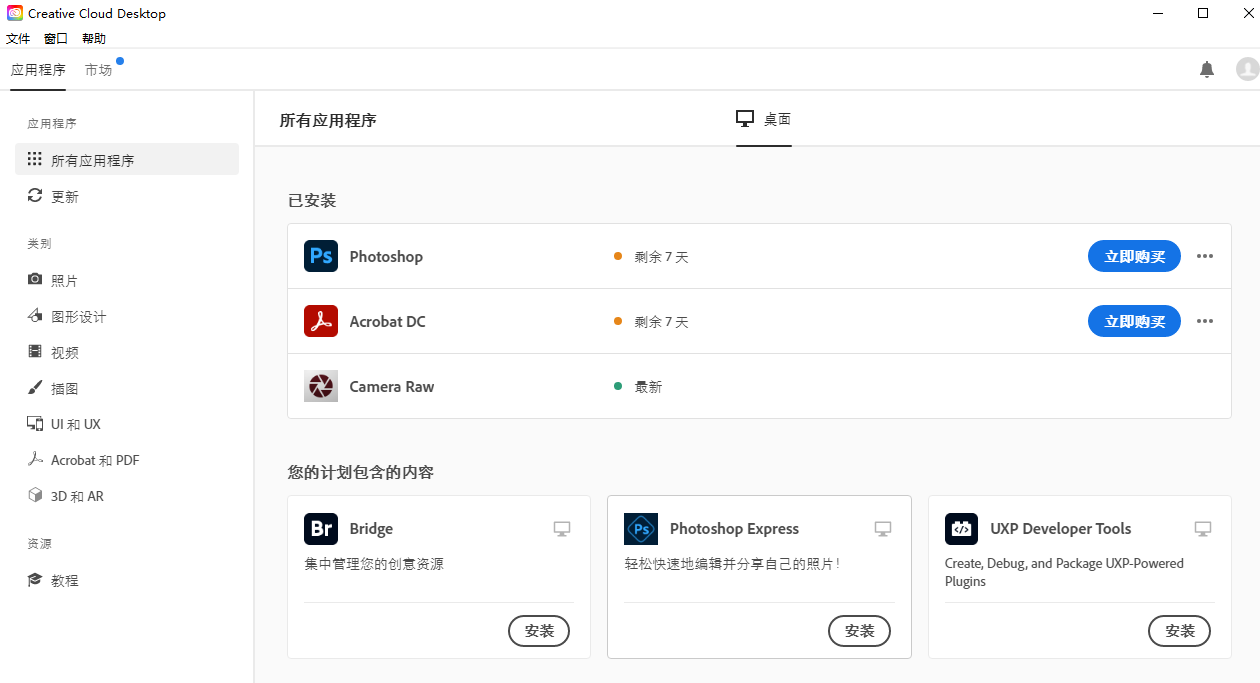Select the 桌面 tab
The width and height of the screenshot is (1260, 683).
point(764,119)
